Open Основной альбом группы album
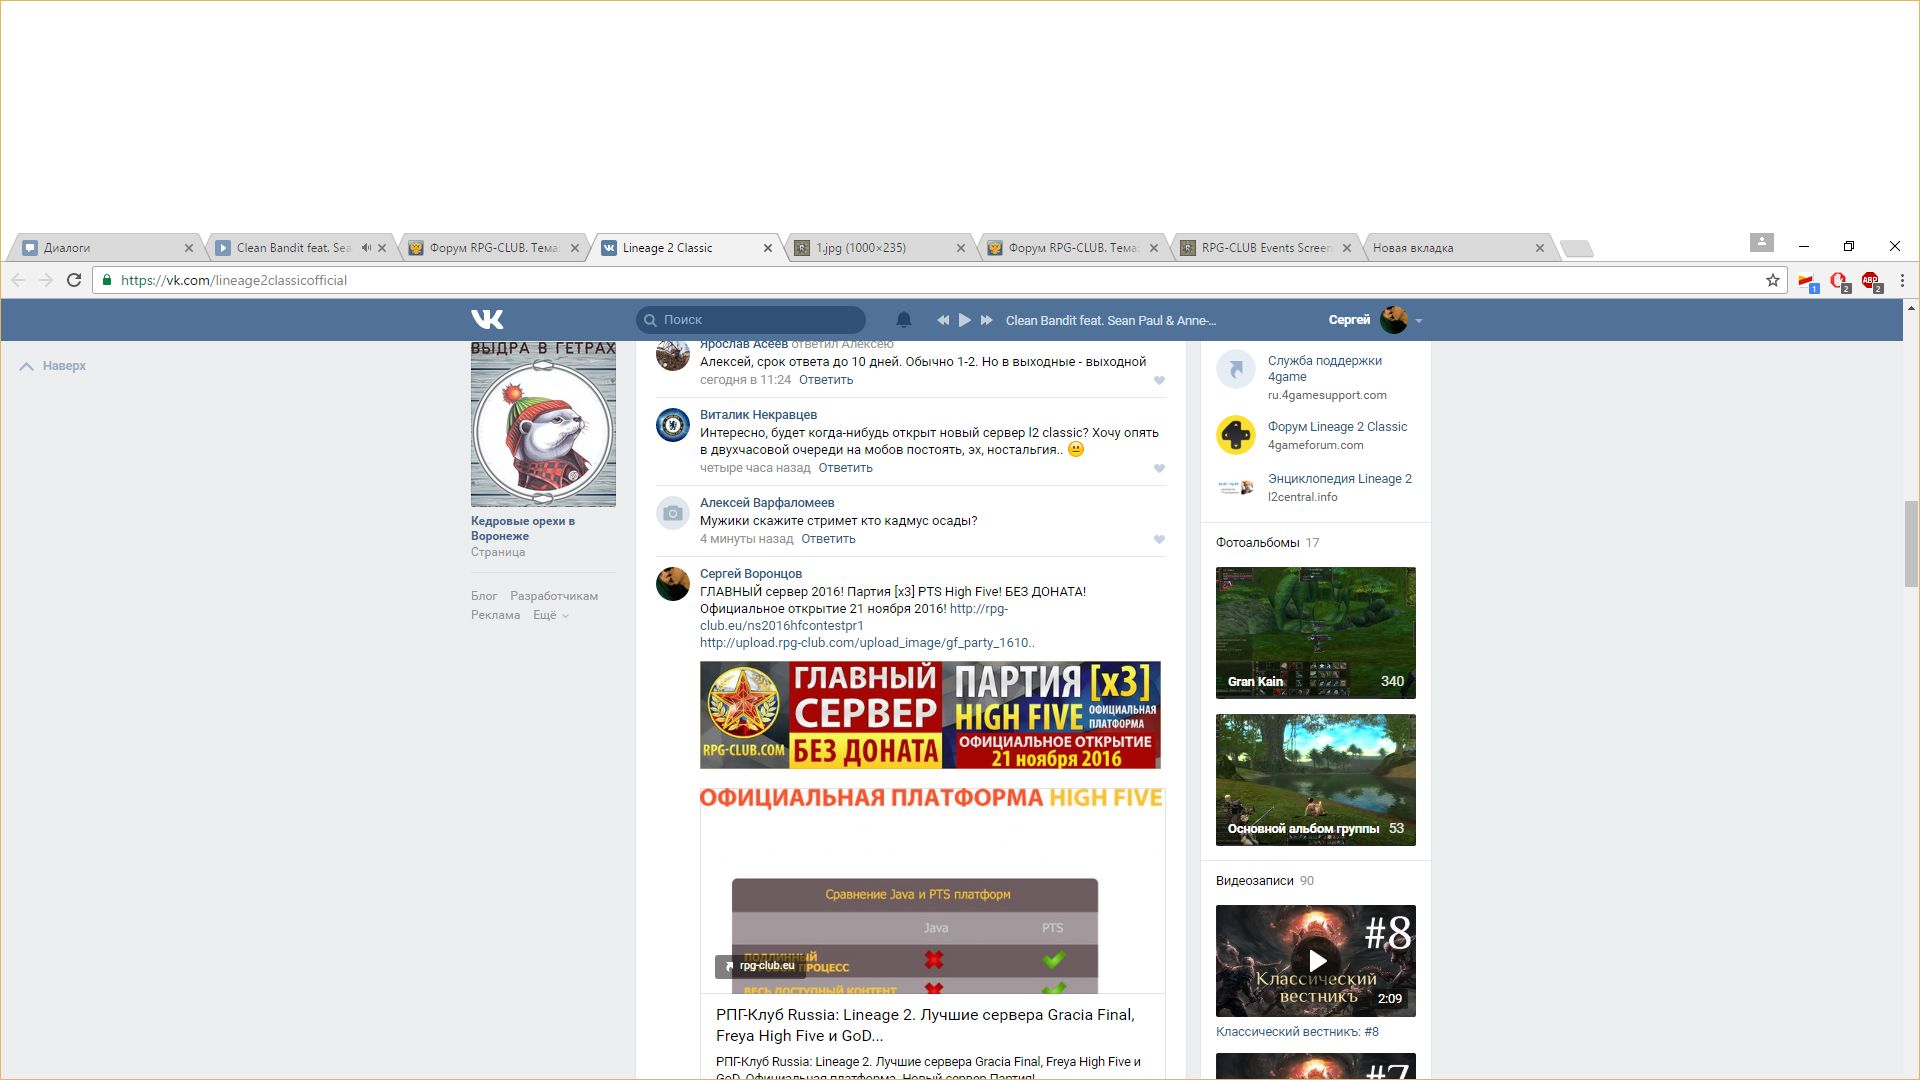The image size is (1920, 1080). pos(1316,780)
